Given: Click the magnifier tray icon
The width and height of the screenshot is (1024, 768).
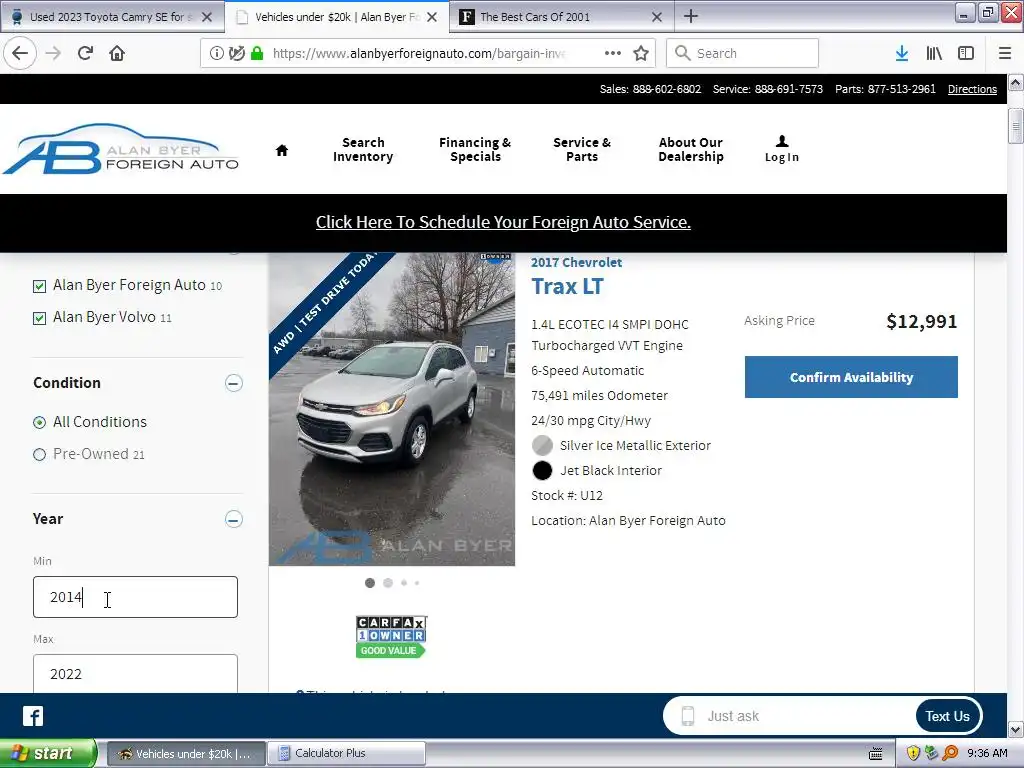Looking at the screenshot, I should pyautogui.click(x=950, y=753).
